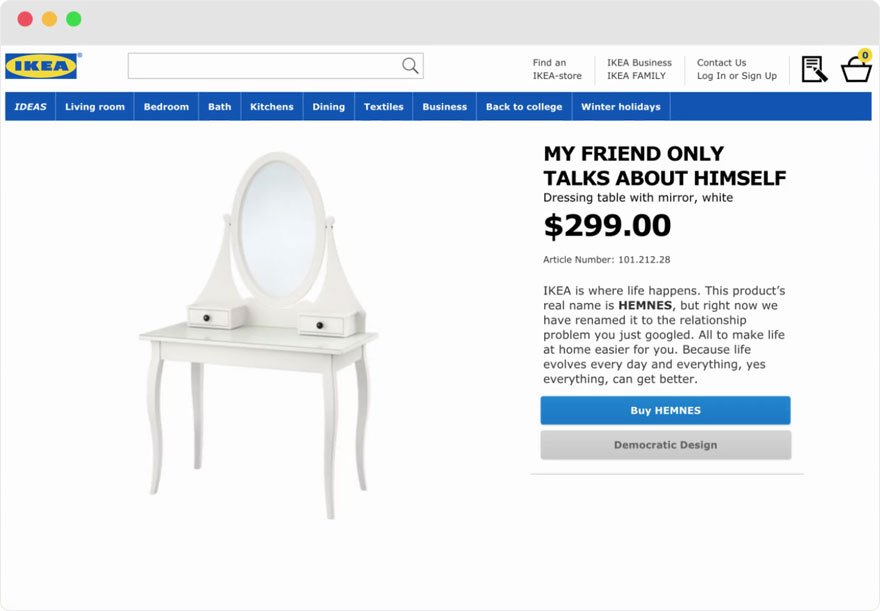
Task: Click Log In or Sign Up
Action: click(736, 76)
